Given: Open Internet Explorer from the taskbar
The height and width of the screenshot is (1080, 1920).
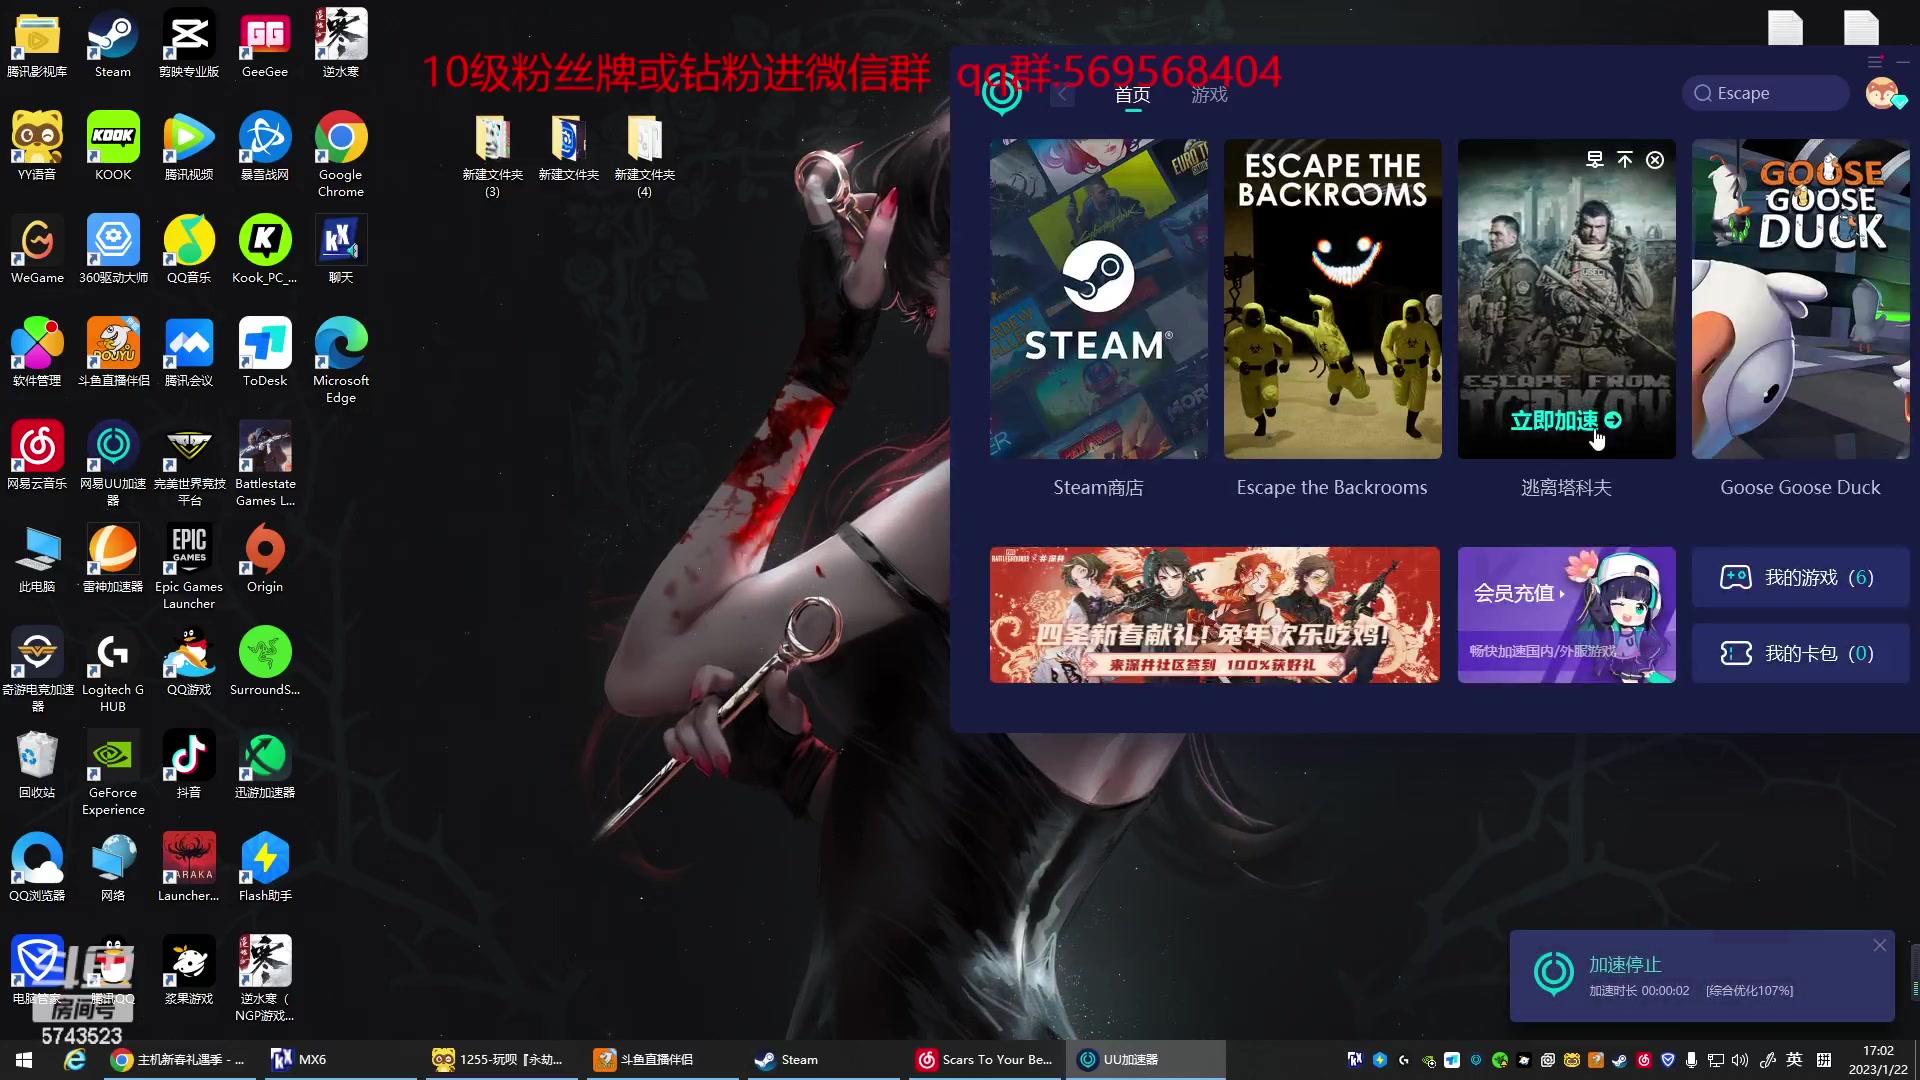Looking at the screenshot, I should 75,1060.
